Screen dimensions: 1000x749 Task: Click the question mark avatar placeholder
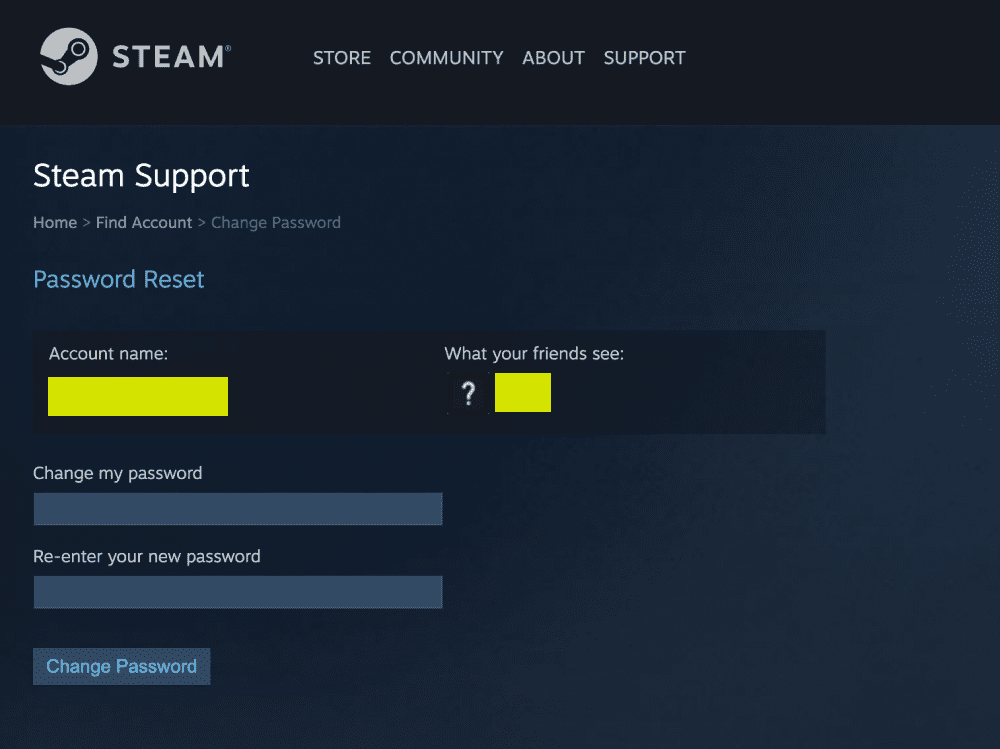coord(468,393)
